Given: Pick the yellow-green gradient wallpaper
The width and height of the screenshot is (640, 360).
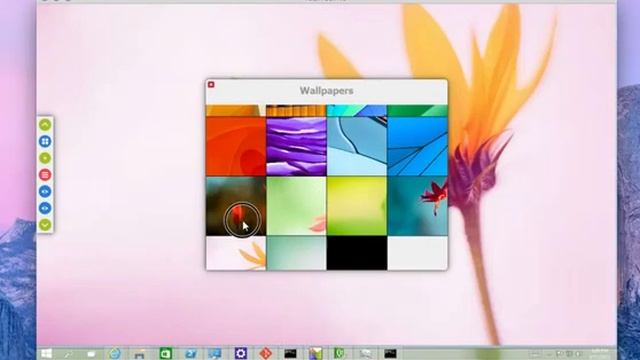Looking at the screenshot, I should point(357,206).
